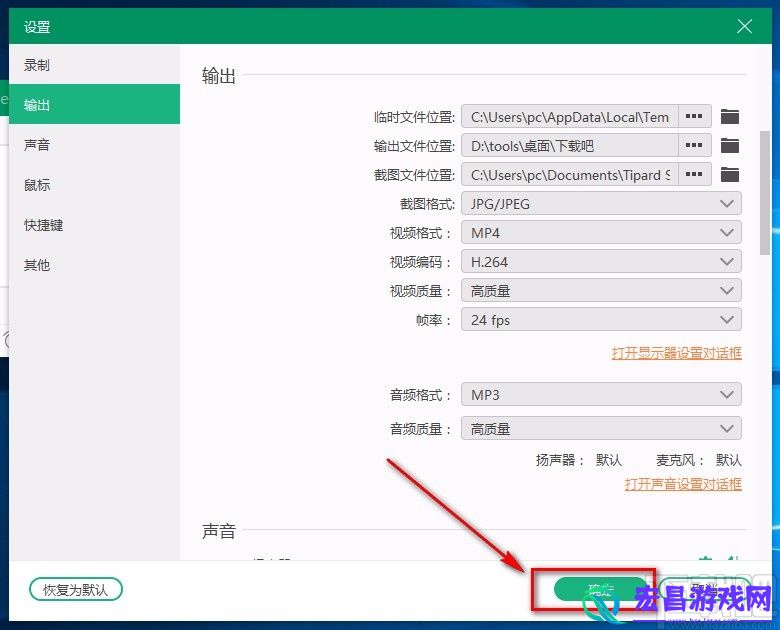
Task: Open the 打开显示器设置对话框 link
Action: 677,353
